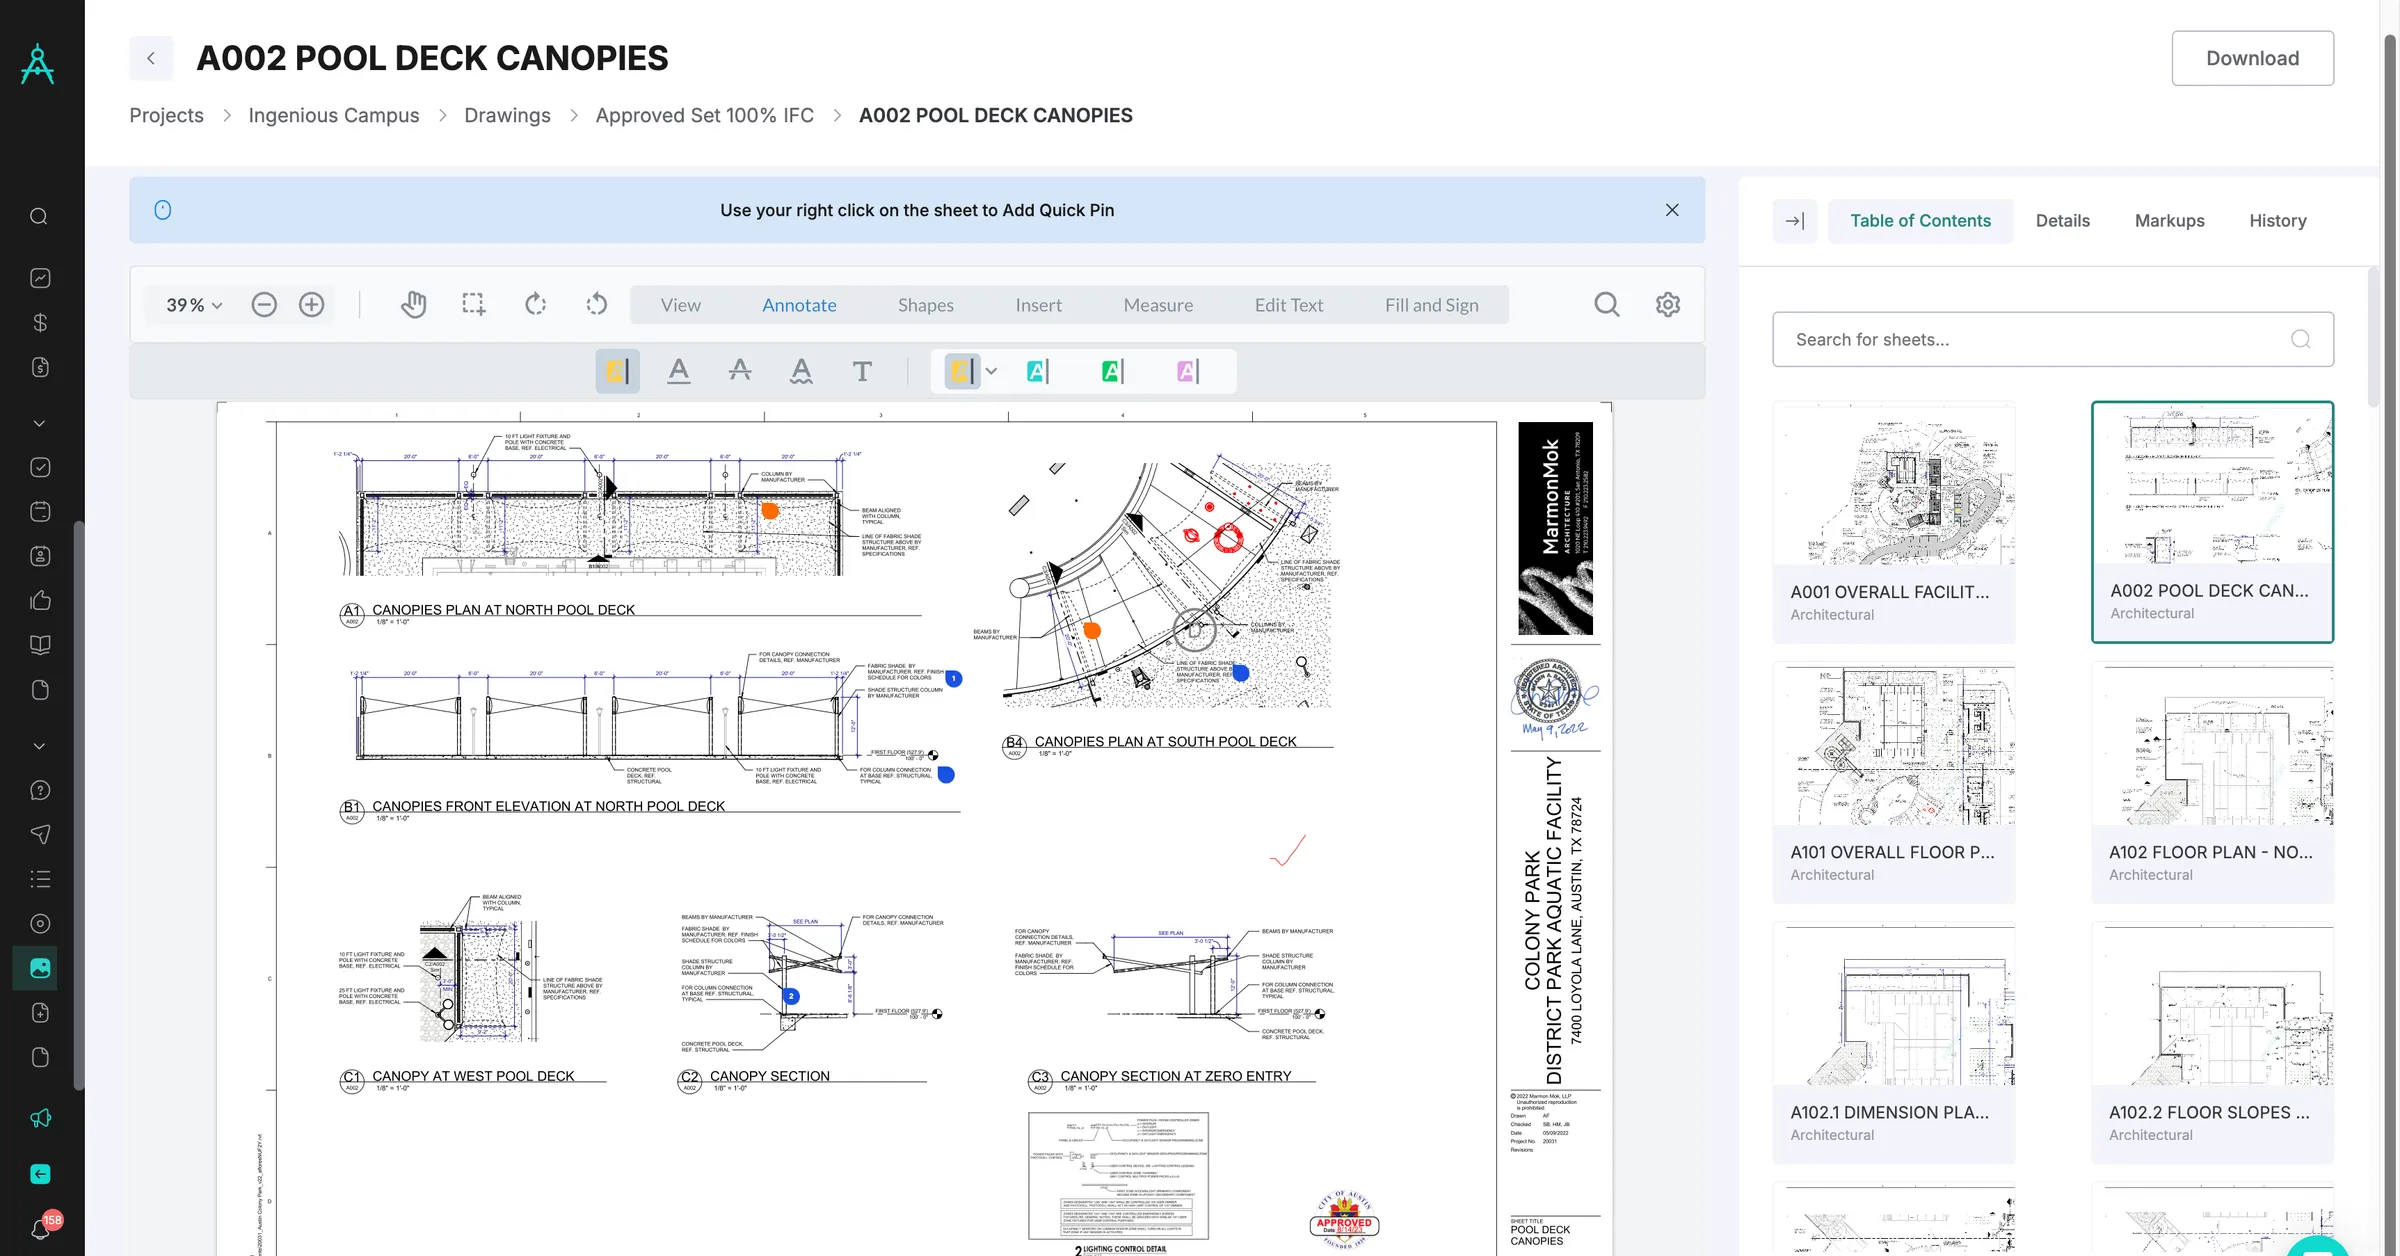Open the megaphone announcements icon

click(40, 1118)
